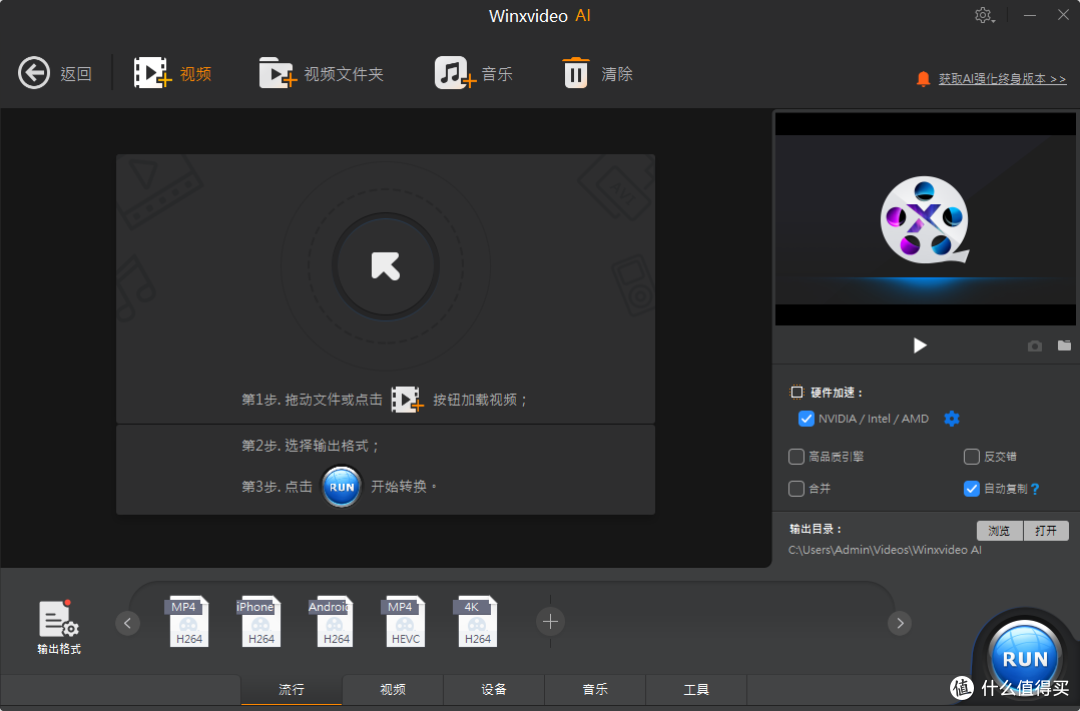The height and width of the screenshot is (711, 1080).
Task: Add a video folder via 视频文件夹
Action: [x=278, y=73]
